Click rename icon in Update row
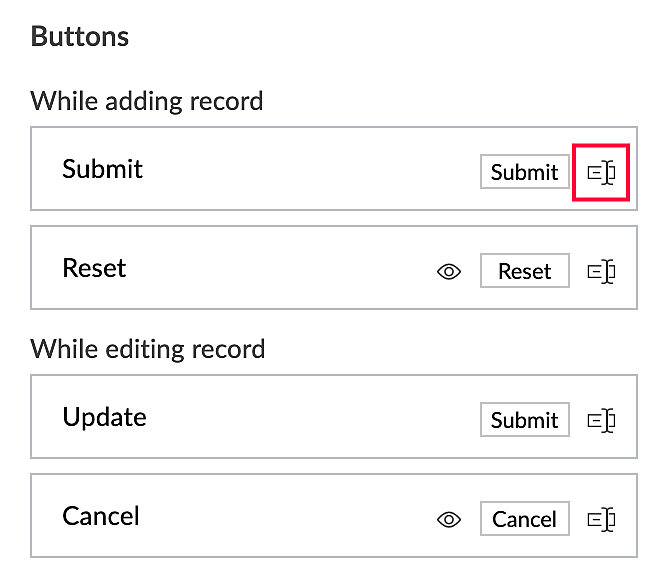Screen dimensions: 666x588 click(x=600, y=420)
